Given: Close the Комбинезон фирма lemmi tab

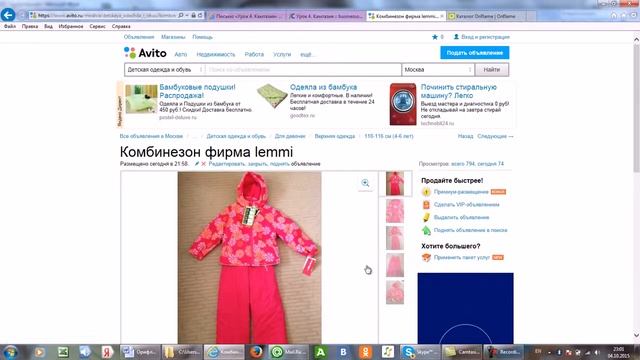Looking at the screenshot, I should click(442, 16).
